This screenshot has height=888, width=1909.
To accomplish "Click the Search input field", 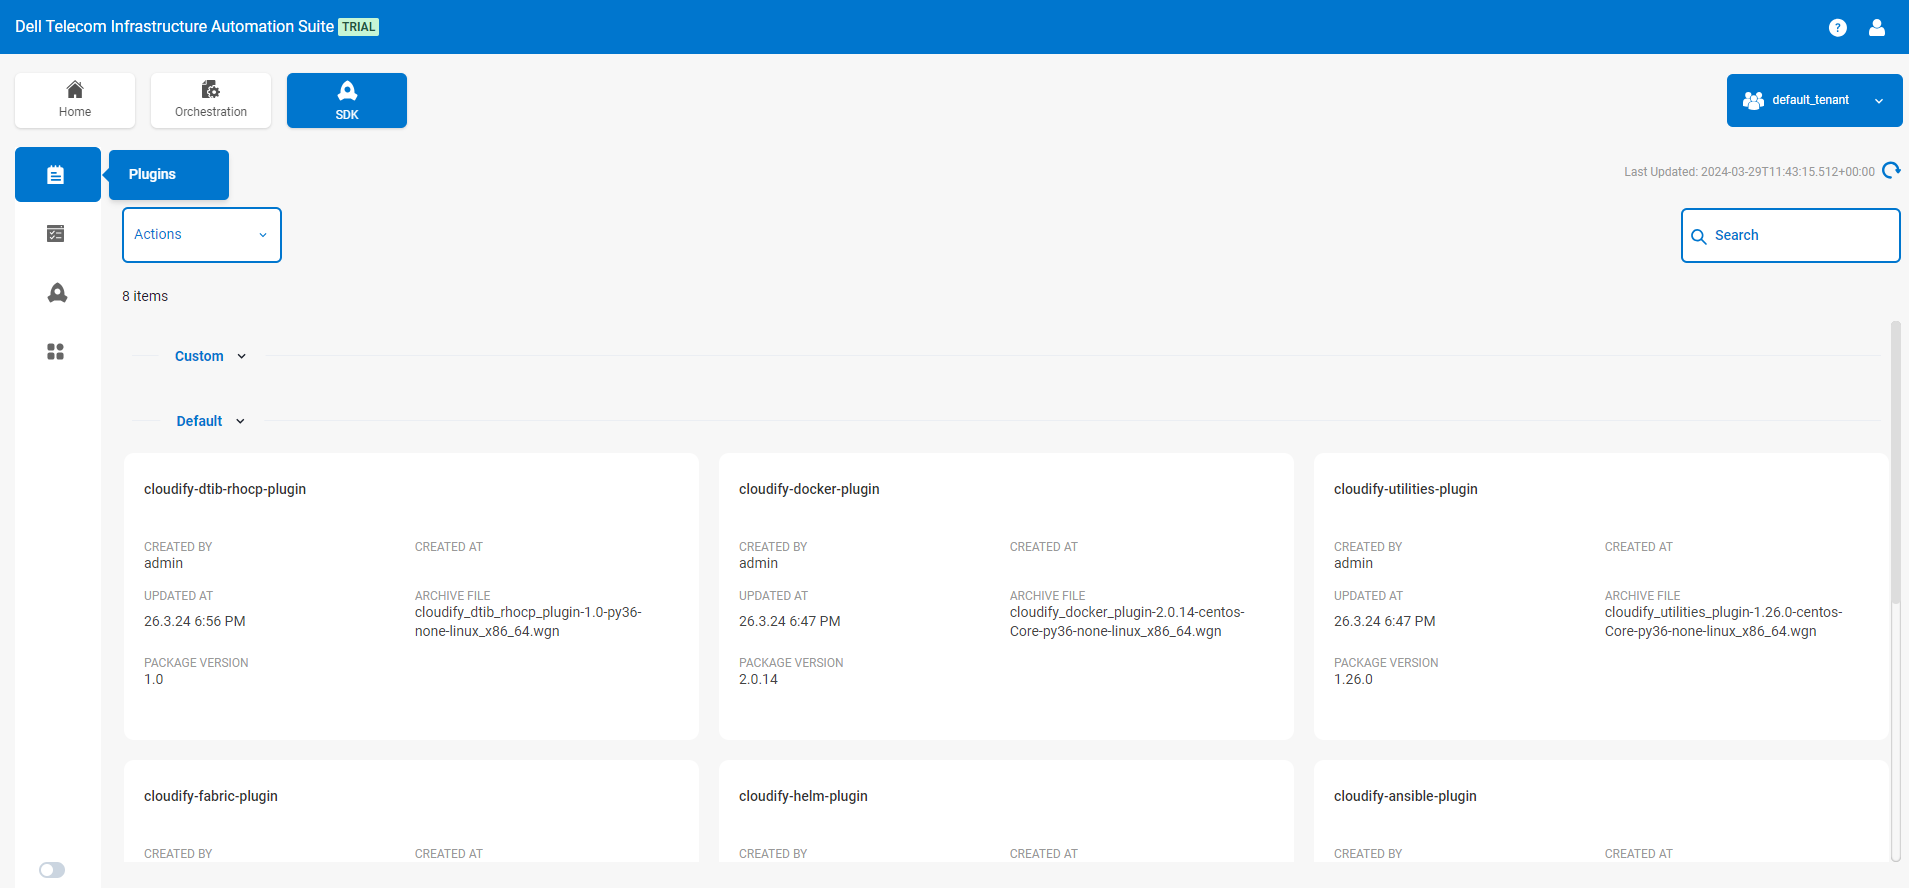I will (1790, 236).
